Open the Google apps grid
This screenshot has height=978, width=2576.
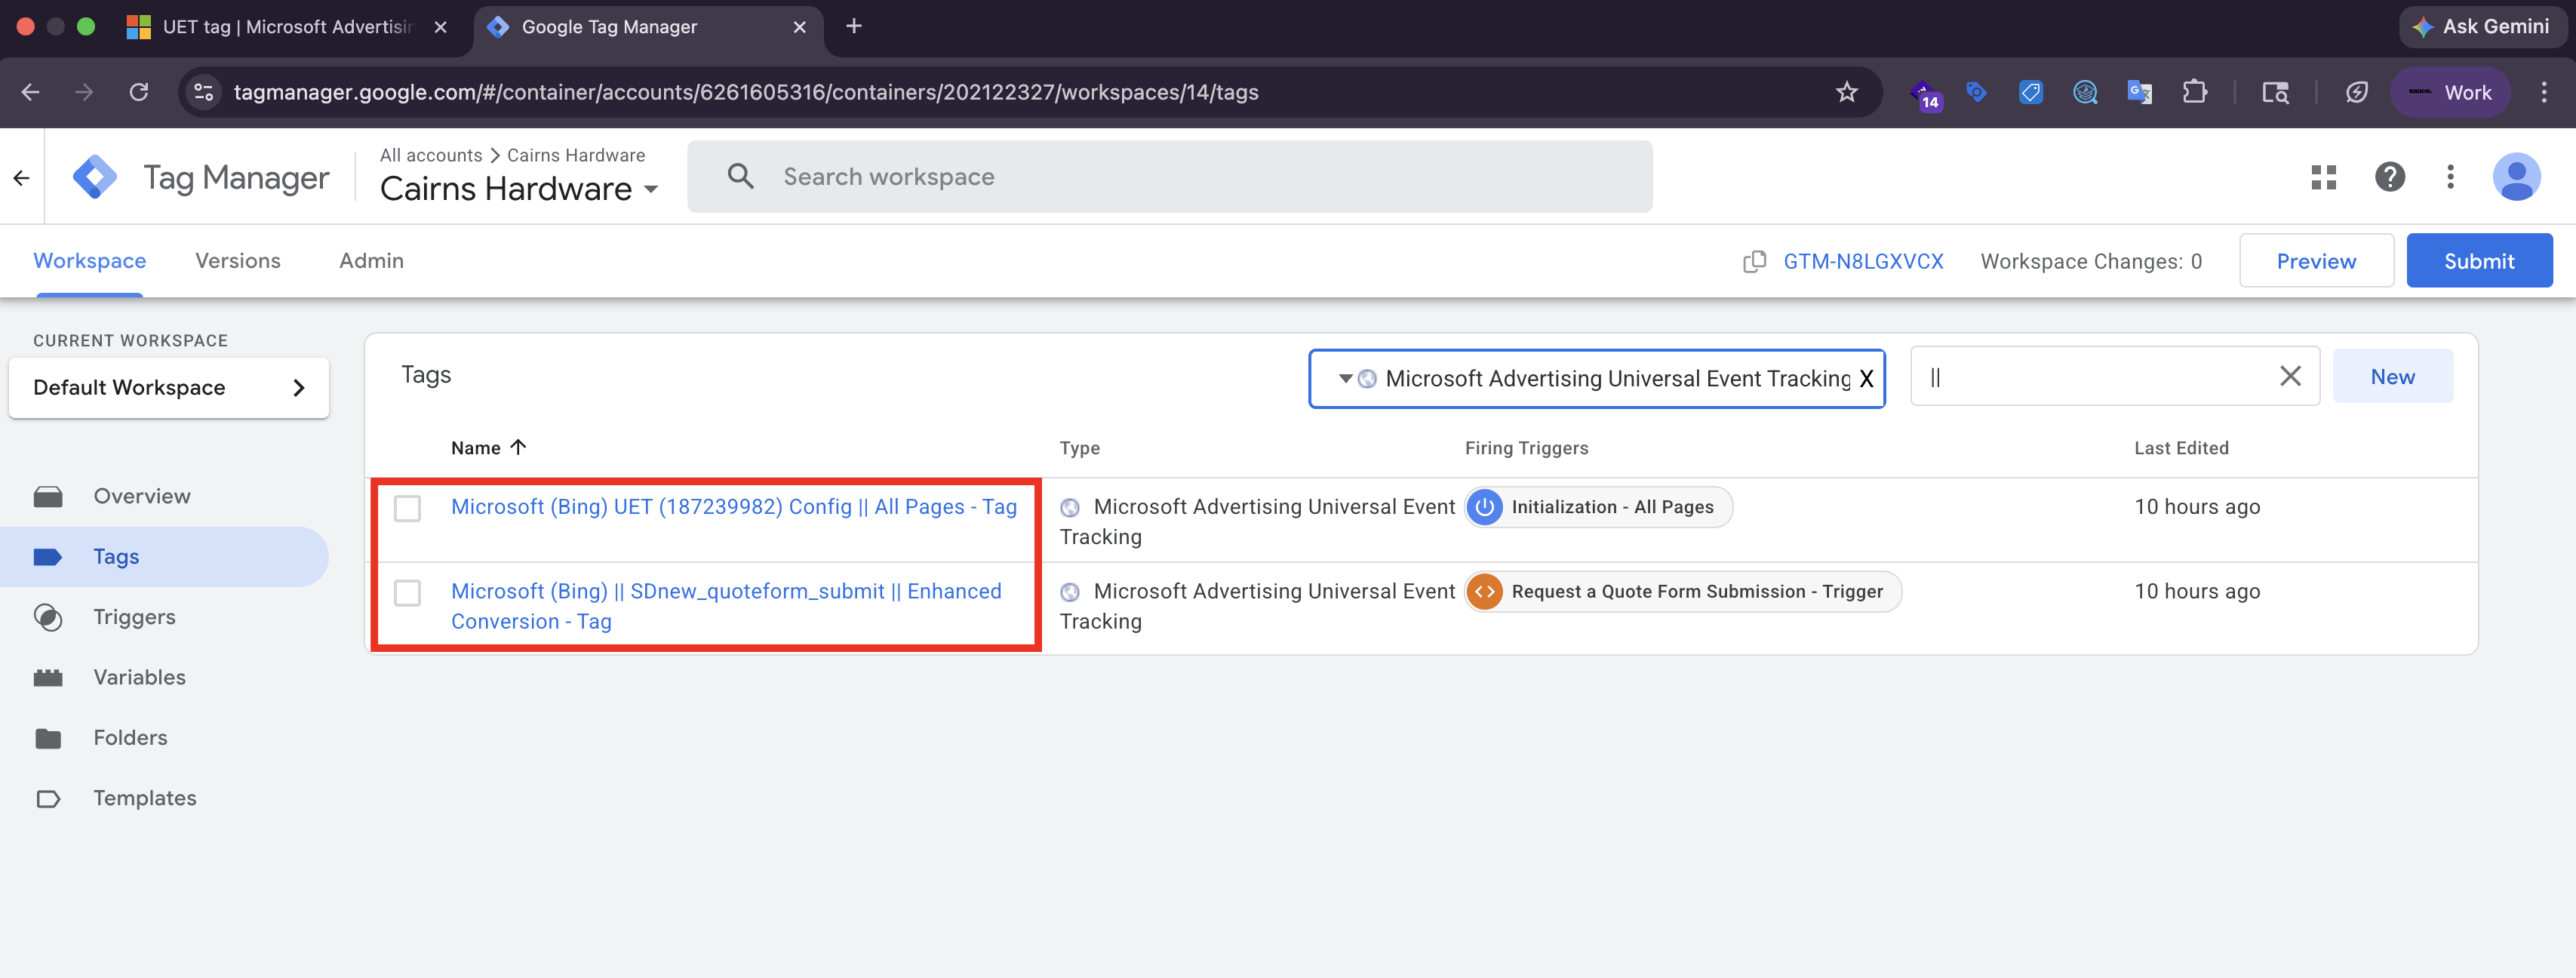click(x=2324, y=177)
